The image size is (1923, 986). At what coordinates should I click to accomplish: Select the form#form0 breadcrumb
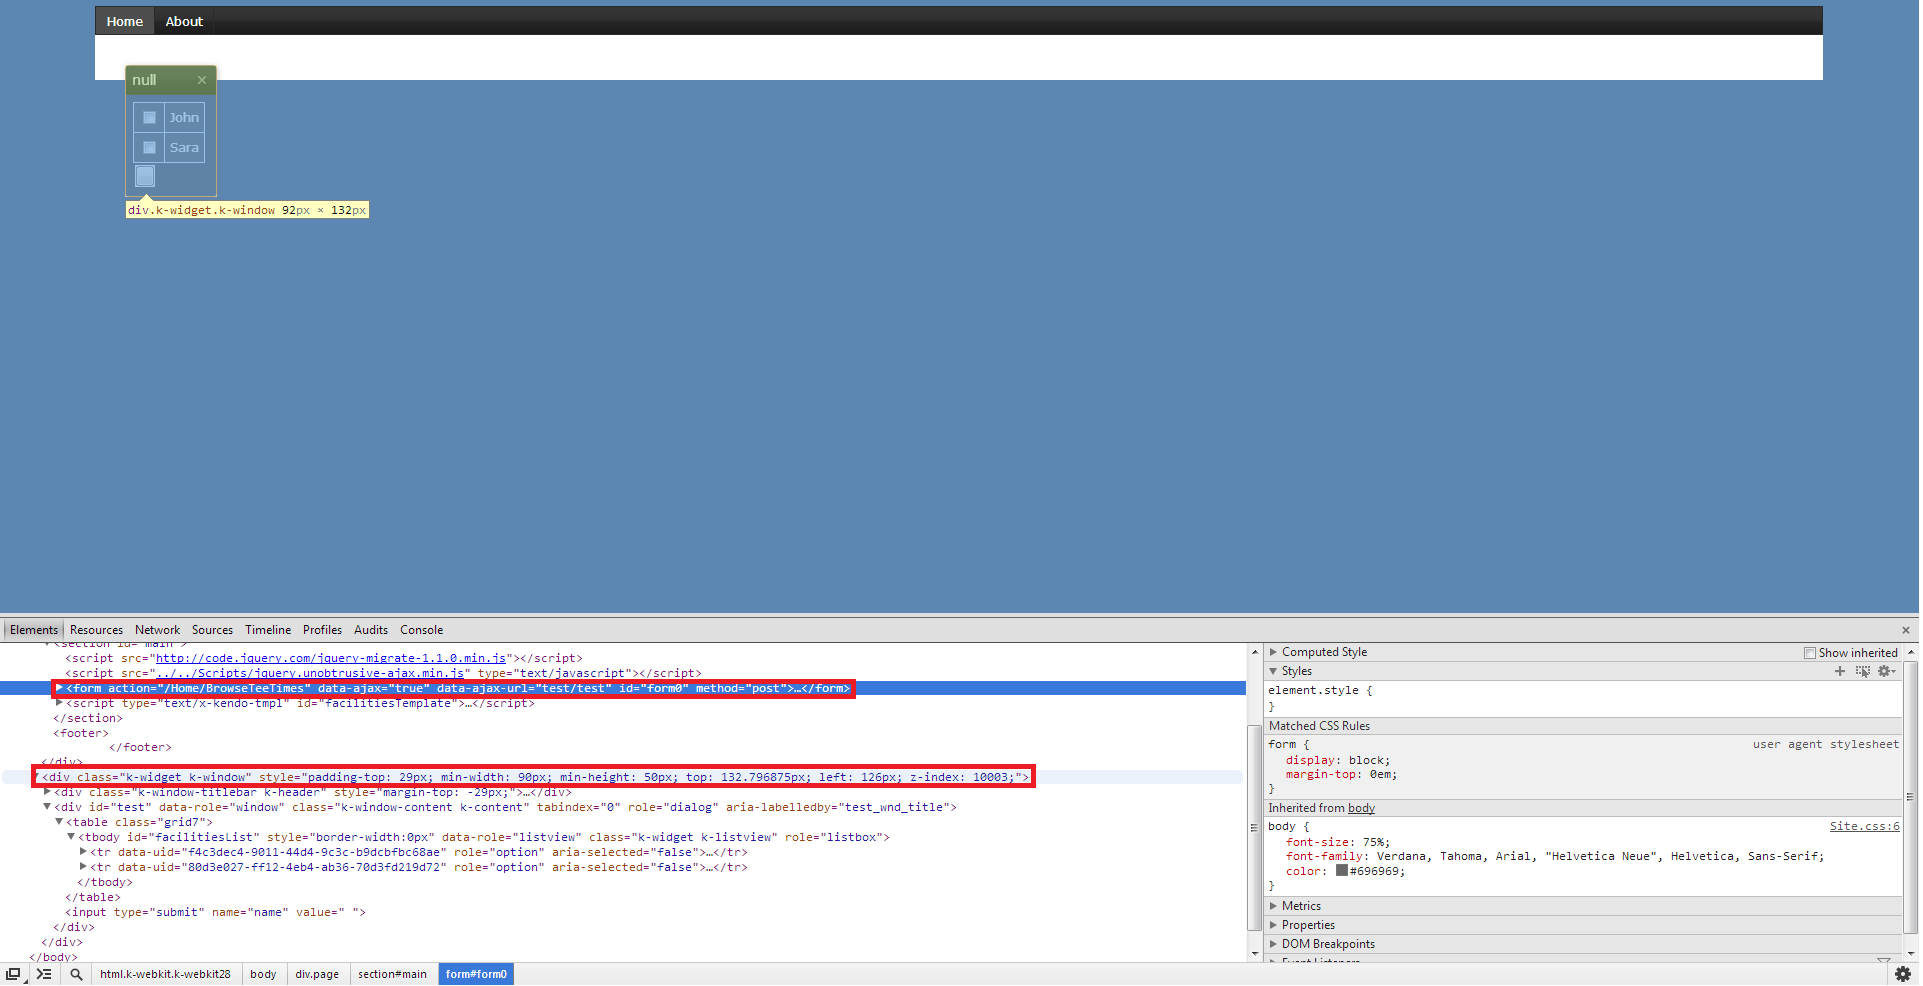[476, 974]
